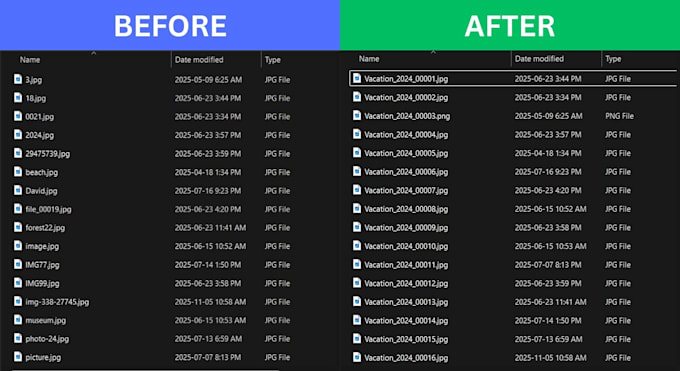Click JPG File type in 3.jpg row
The width and height of the screenshot is (680, 371).
[277, 80]
